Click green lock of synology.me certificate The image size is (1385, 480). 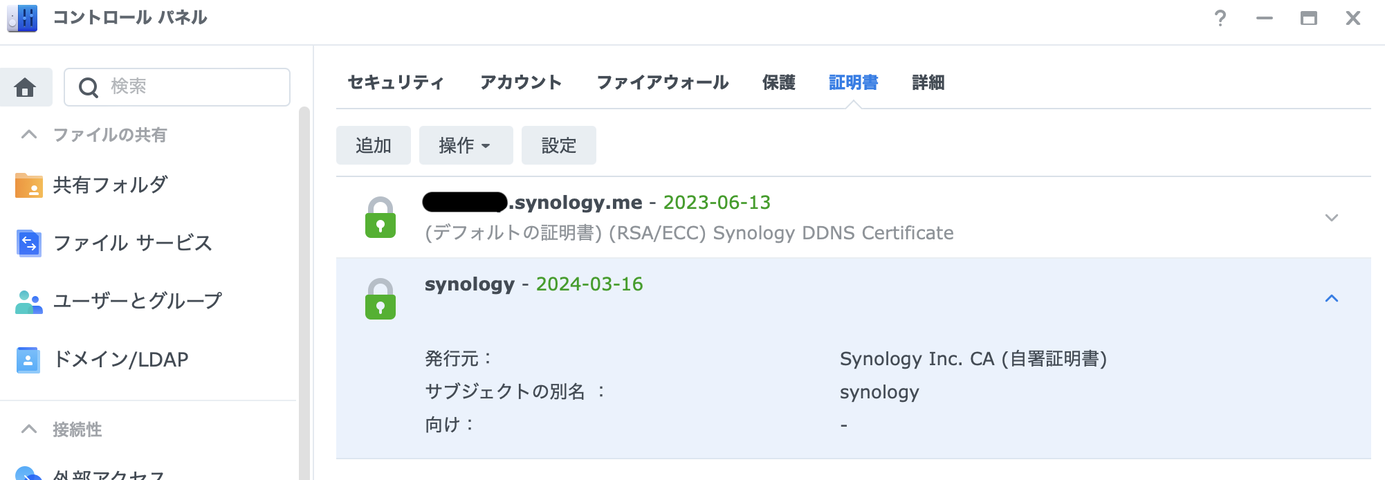[x=380, y=217]
